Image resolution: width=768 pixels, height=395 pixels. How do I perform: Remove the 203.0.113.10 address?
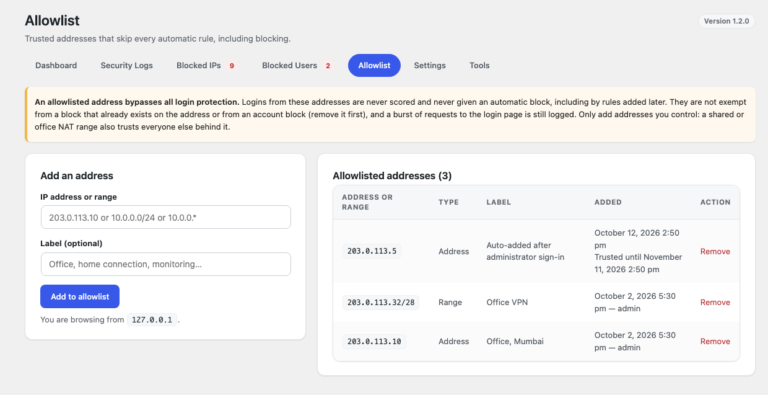pos(715,342)
